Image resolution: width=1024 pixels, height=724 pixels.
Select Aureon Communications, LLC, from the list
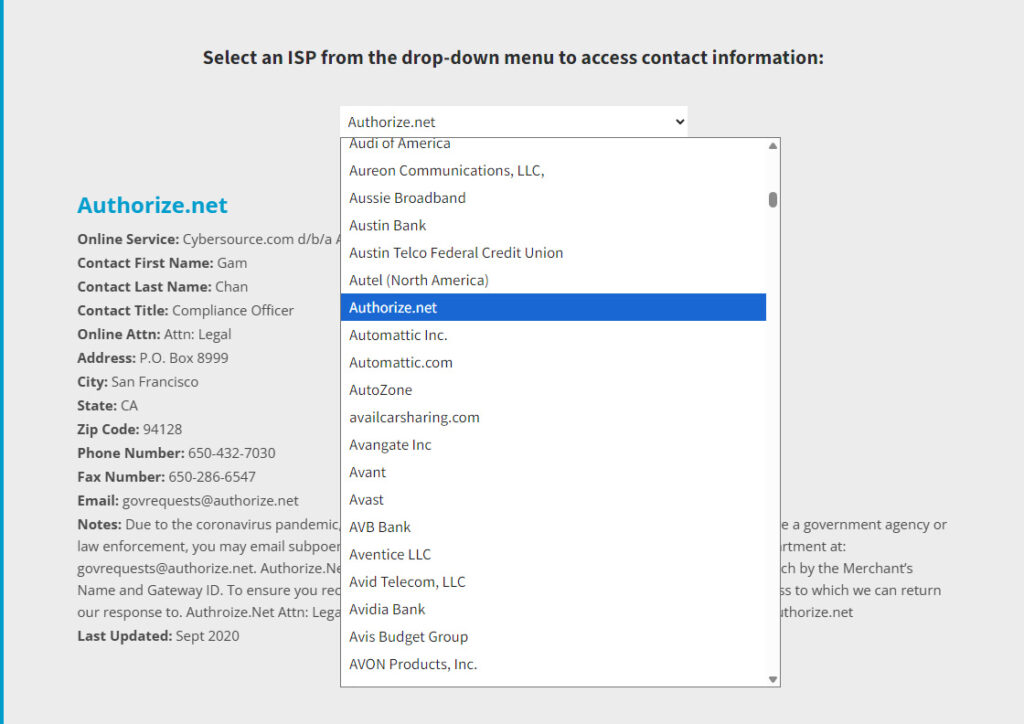click(447, 171)
